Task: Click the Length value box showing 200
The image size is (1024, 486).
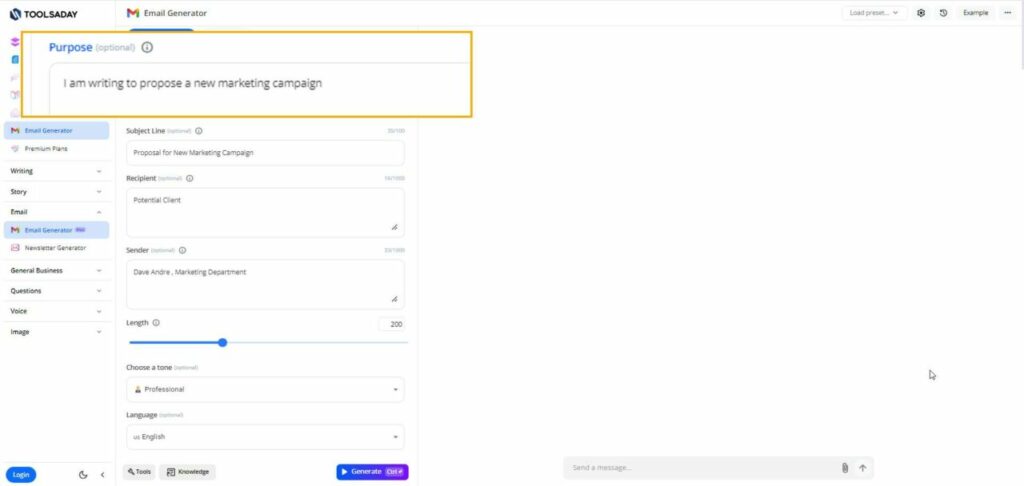Action: 392,324
